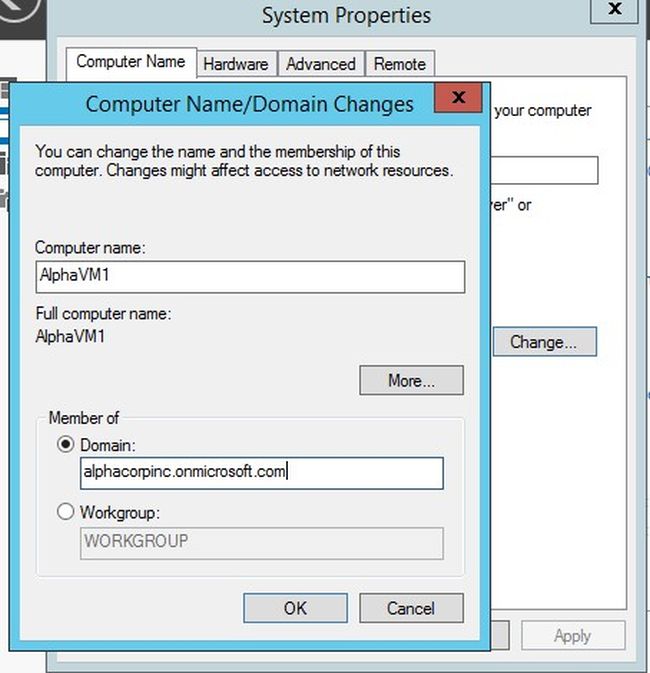Click Apply button in System Properties
650x673 pixels.
573,635
